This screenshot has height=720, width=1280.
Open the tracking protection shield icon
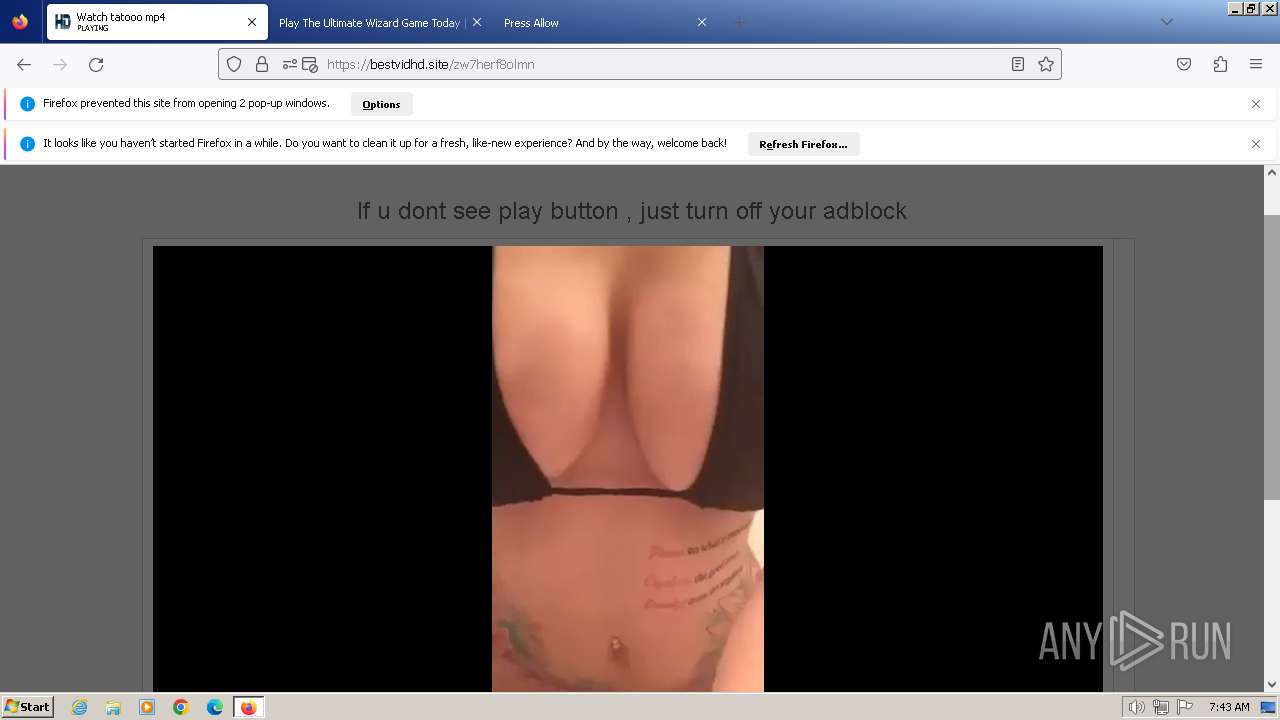point(234,64)
